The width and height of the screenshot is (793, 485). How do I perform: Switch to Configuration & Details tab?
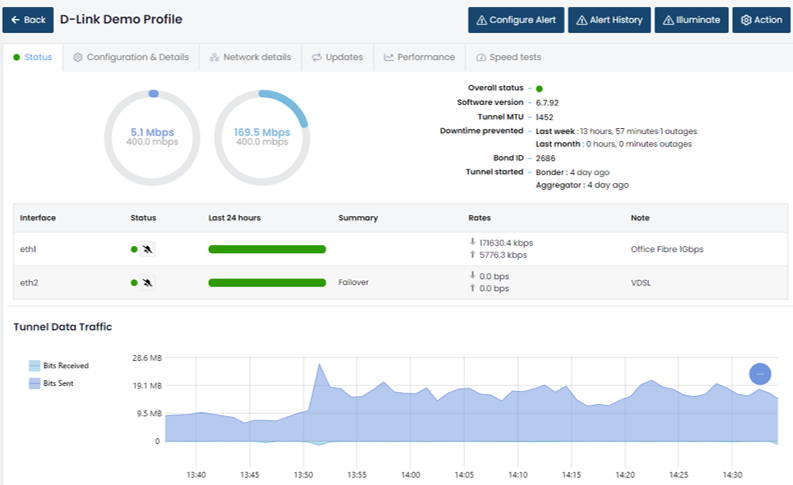[x=131, y=57]
